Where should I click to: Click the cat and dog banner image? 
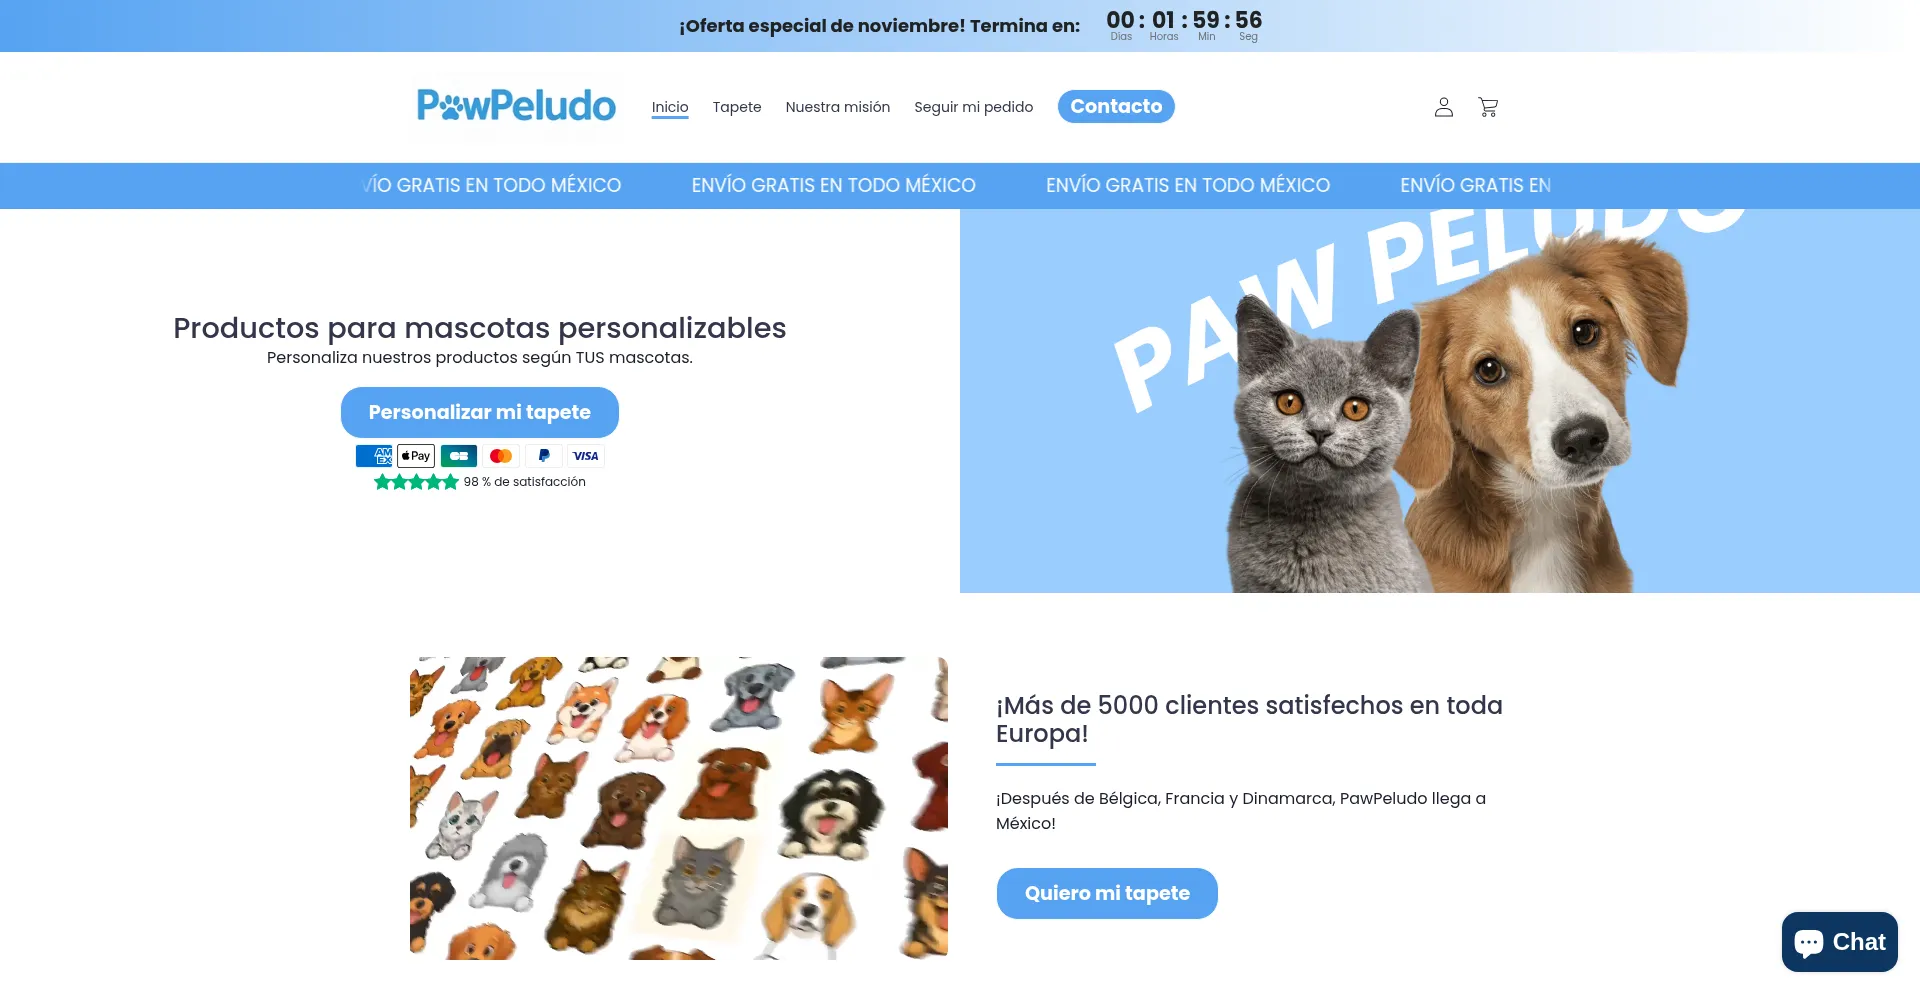[1440, 401]
